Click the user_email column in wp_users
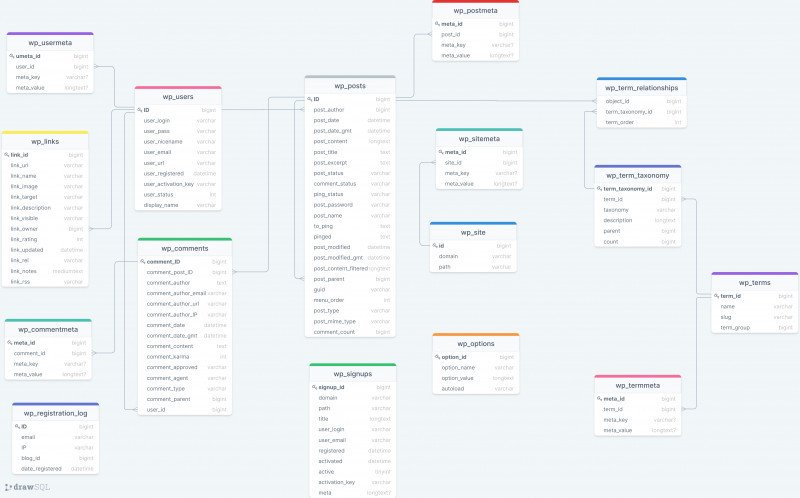 tap(178, 152)
